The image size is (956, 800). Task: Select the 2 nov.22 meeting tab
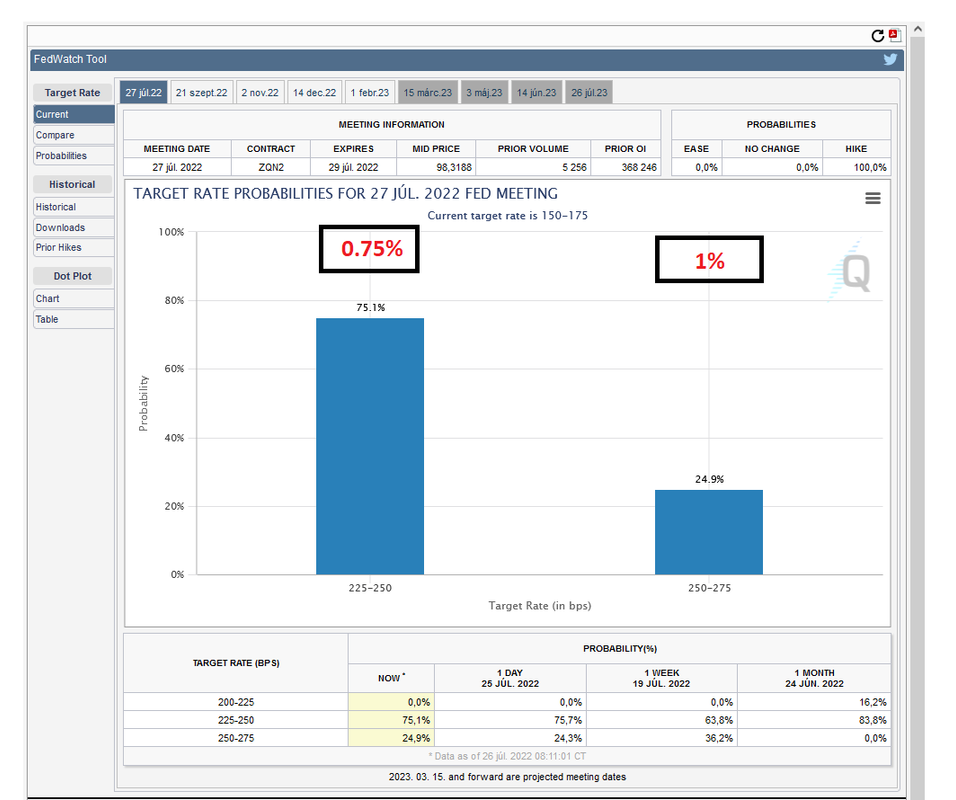tap(260, 93)
